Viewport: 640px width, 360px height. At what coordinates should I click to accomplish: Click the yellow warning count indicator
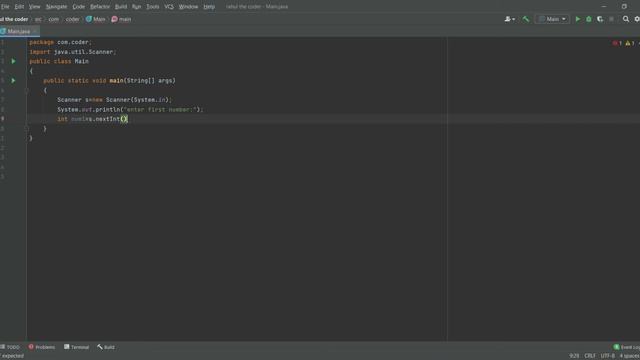[630, 43]
